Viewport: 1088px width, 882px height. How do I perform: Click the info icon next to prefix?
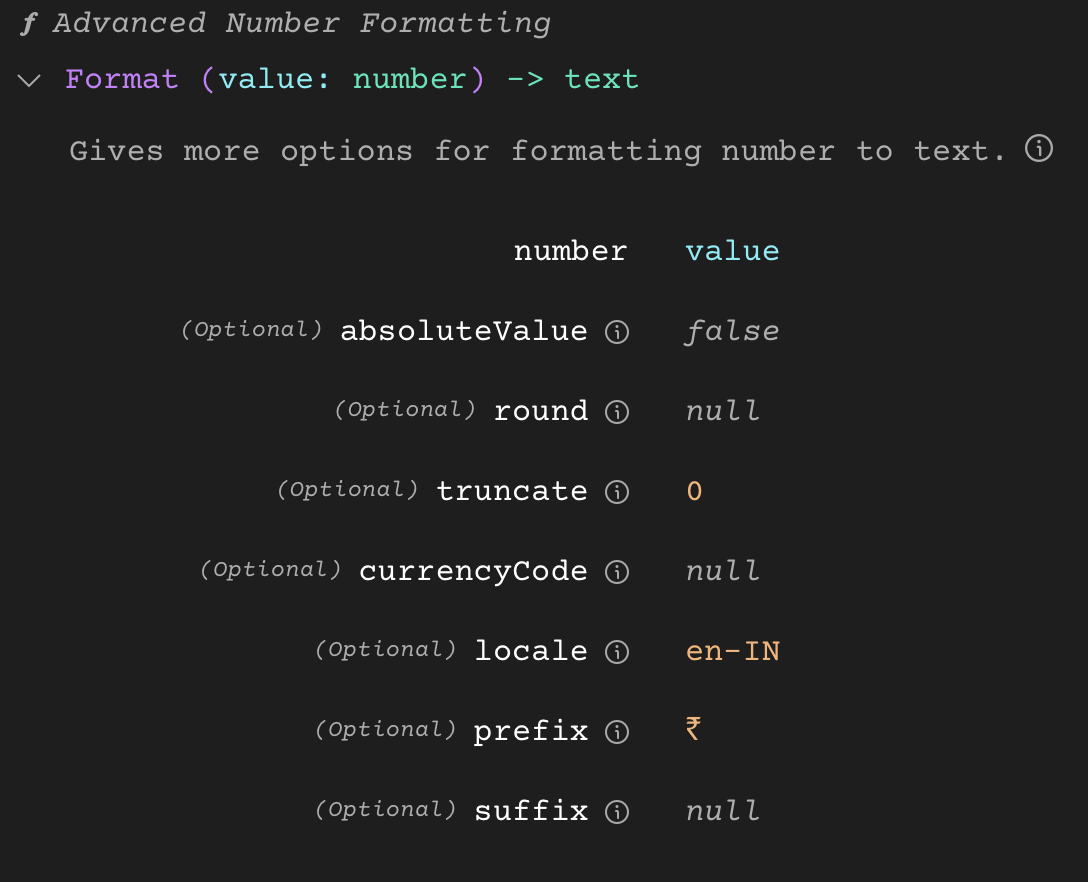coord(617,732)
